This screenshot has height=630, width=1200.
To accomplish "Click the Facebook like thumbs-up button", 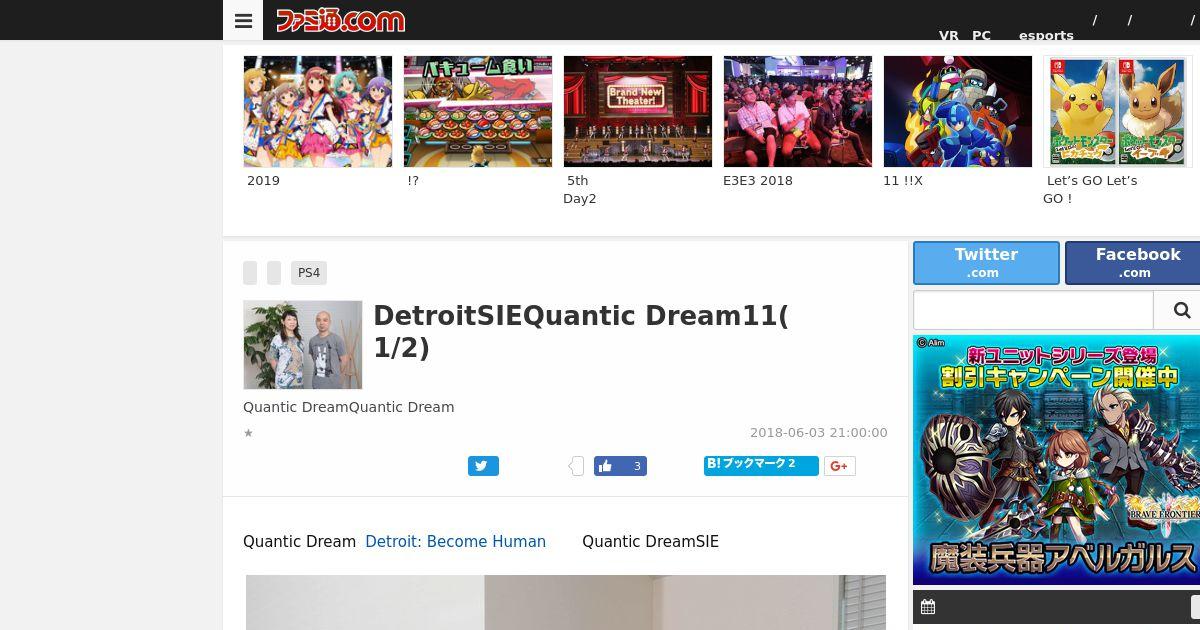I will [620, 466].
